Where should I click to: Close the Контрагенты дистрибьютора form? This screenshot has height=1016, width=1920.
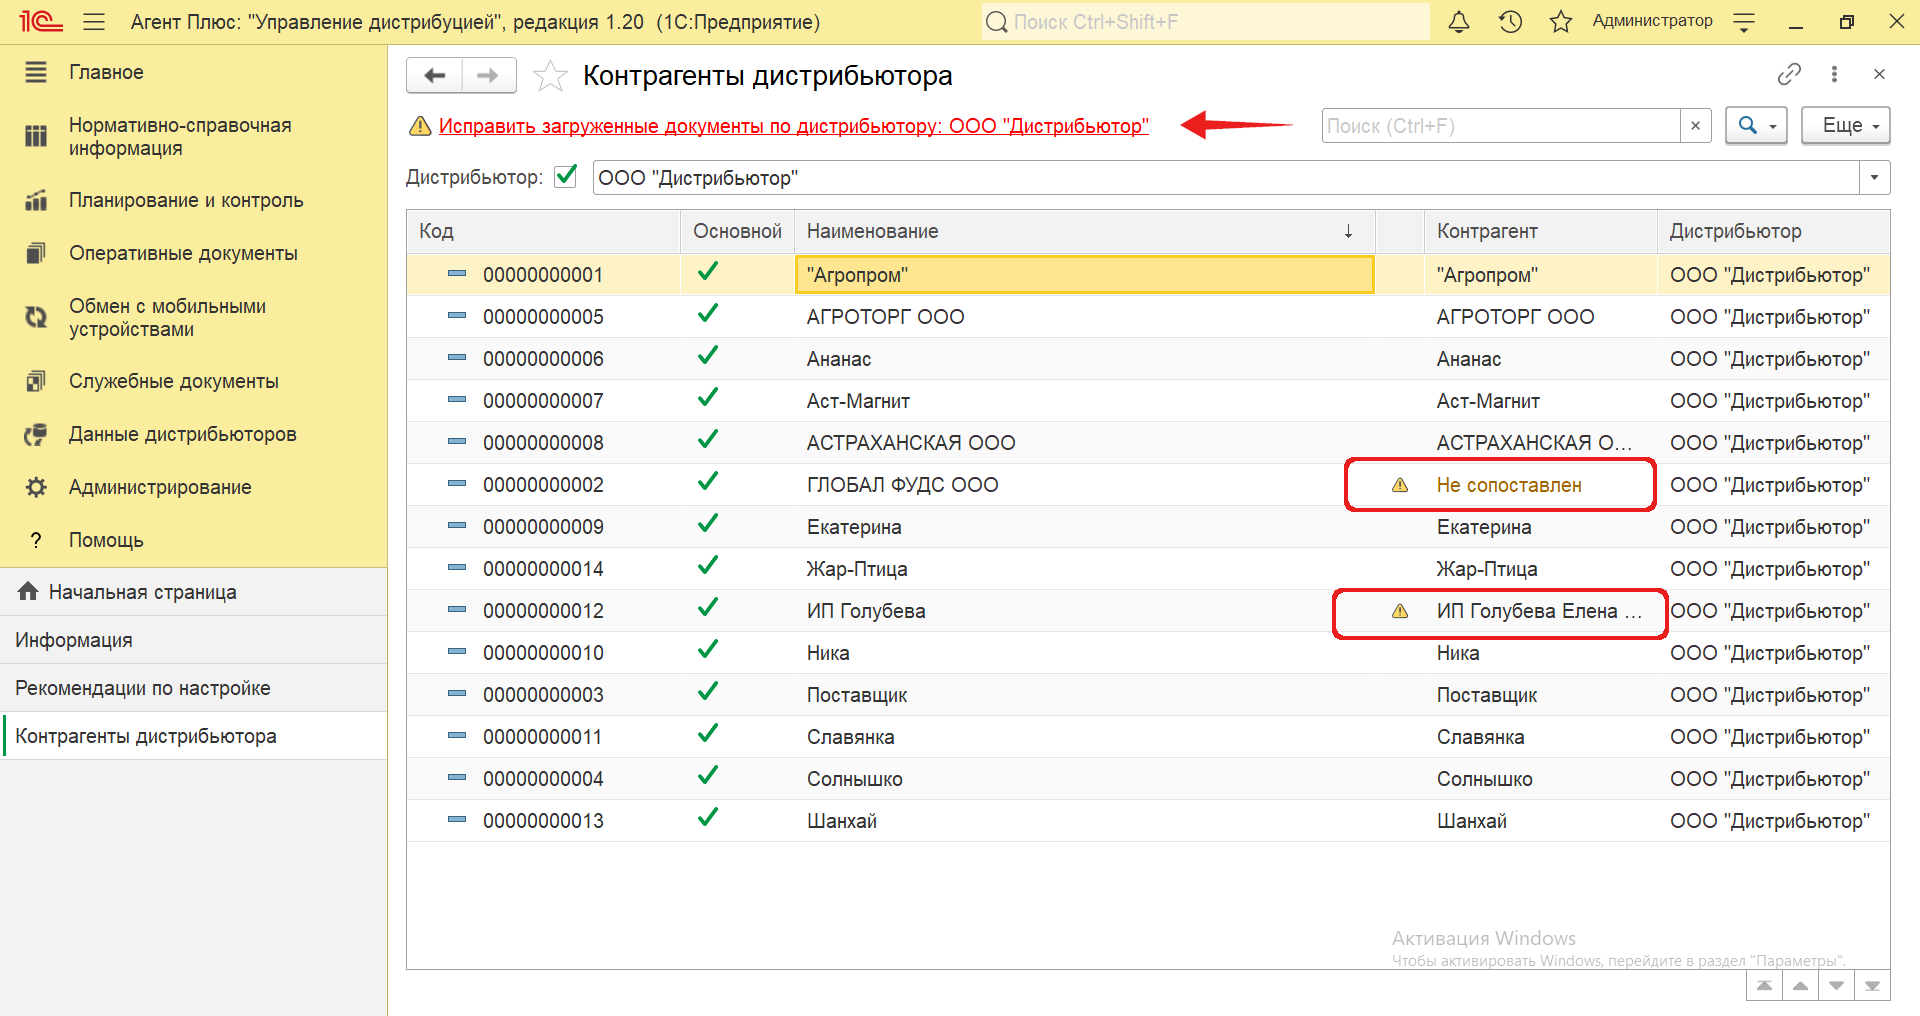coord(1879,74)
